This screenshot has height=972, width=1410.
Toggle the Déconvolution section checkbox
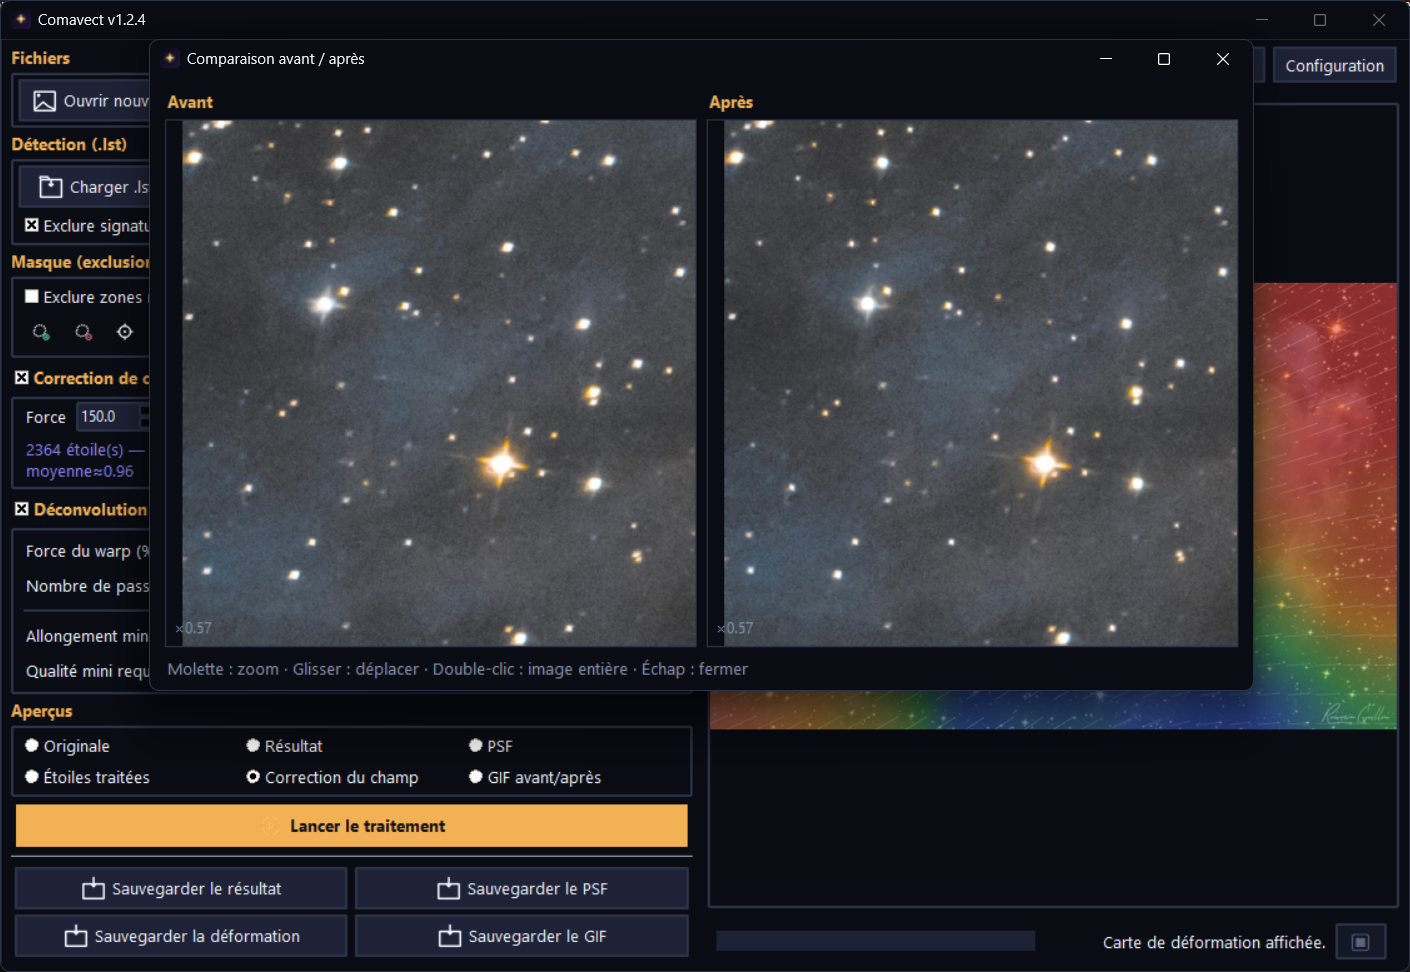click(x=22, y=509)
